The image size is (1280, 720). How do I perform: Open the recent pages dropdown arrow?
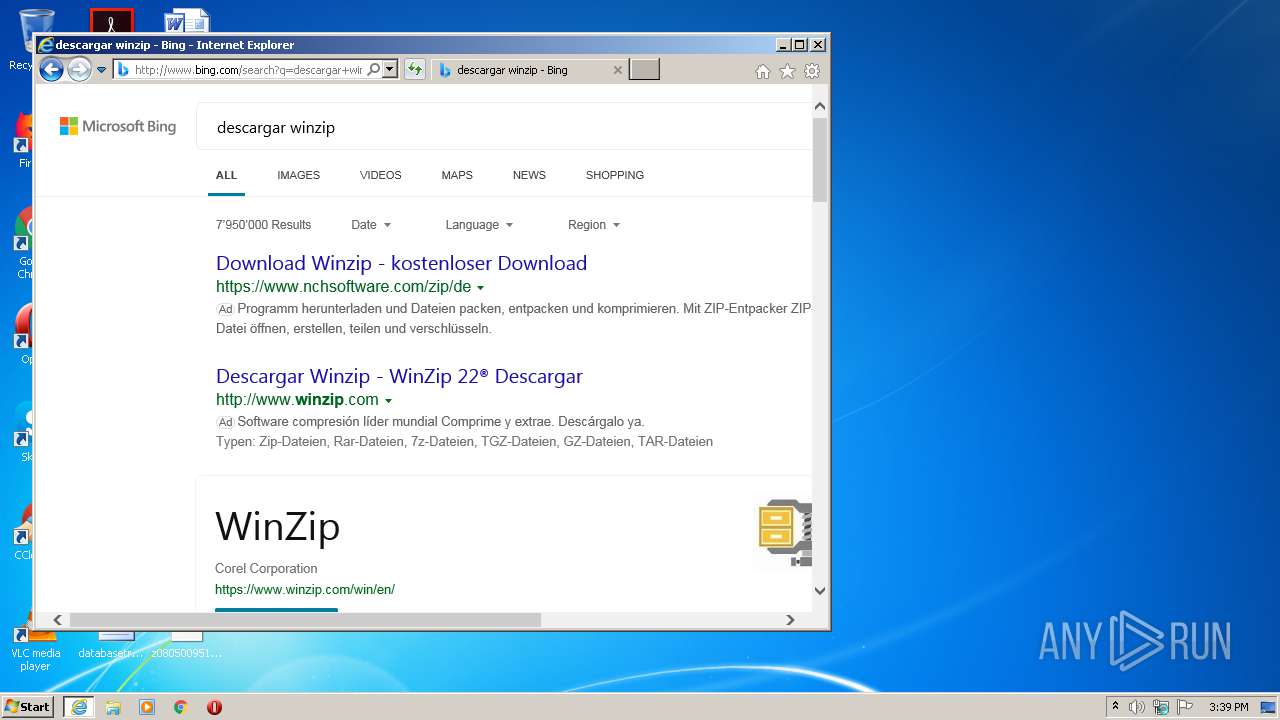pos(101,70)
